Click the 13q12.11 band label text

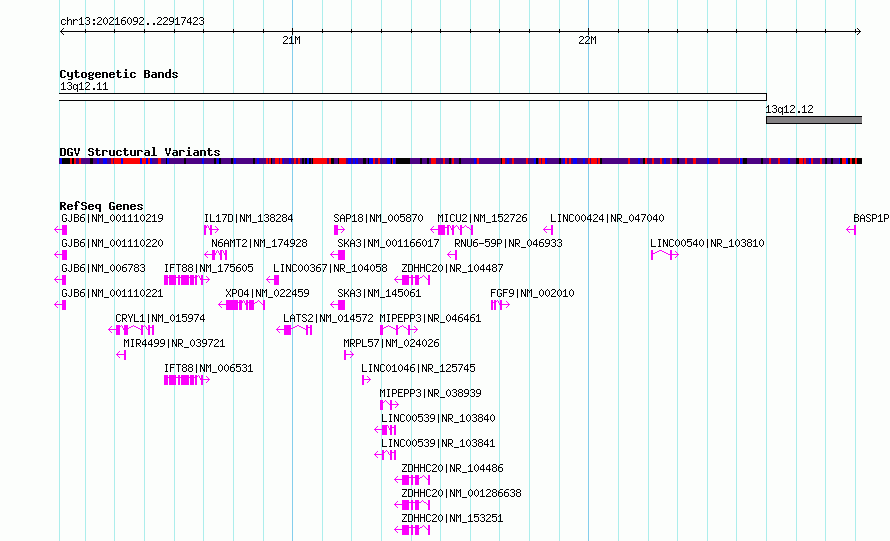tap(84, 86)
